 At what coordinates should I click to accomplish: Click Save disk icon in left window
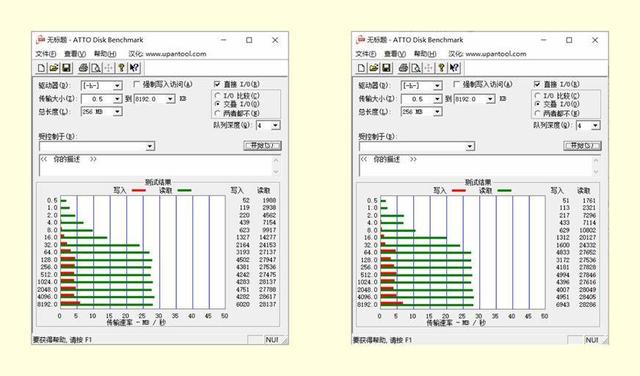pyautogui.click(x=66, y=68)
